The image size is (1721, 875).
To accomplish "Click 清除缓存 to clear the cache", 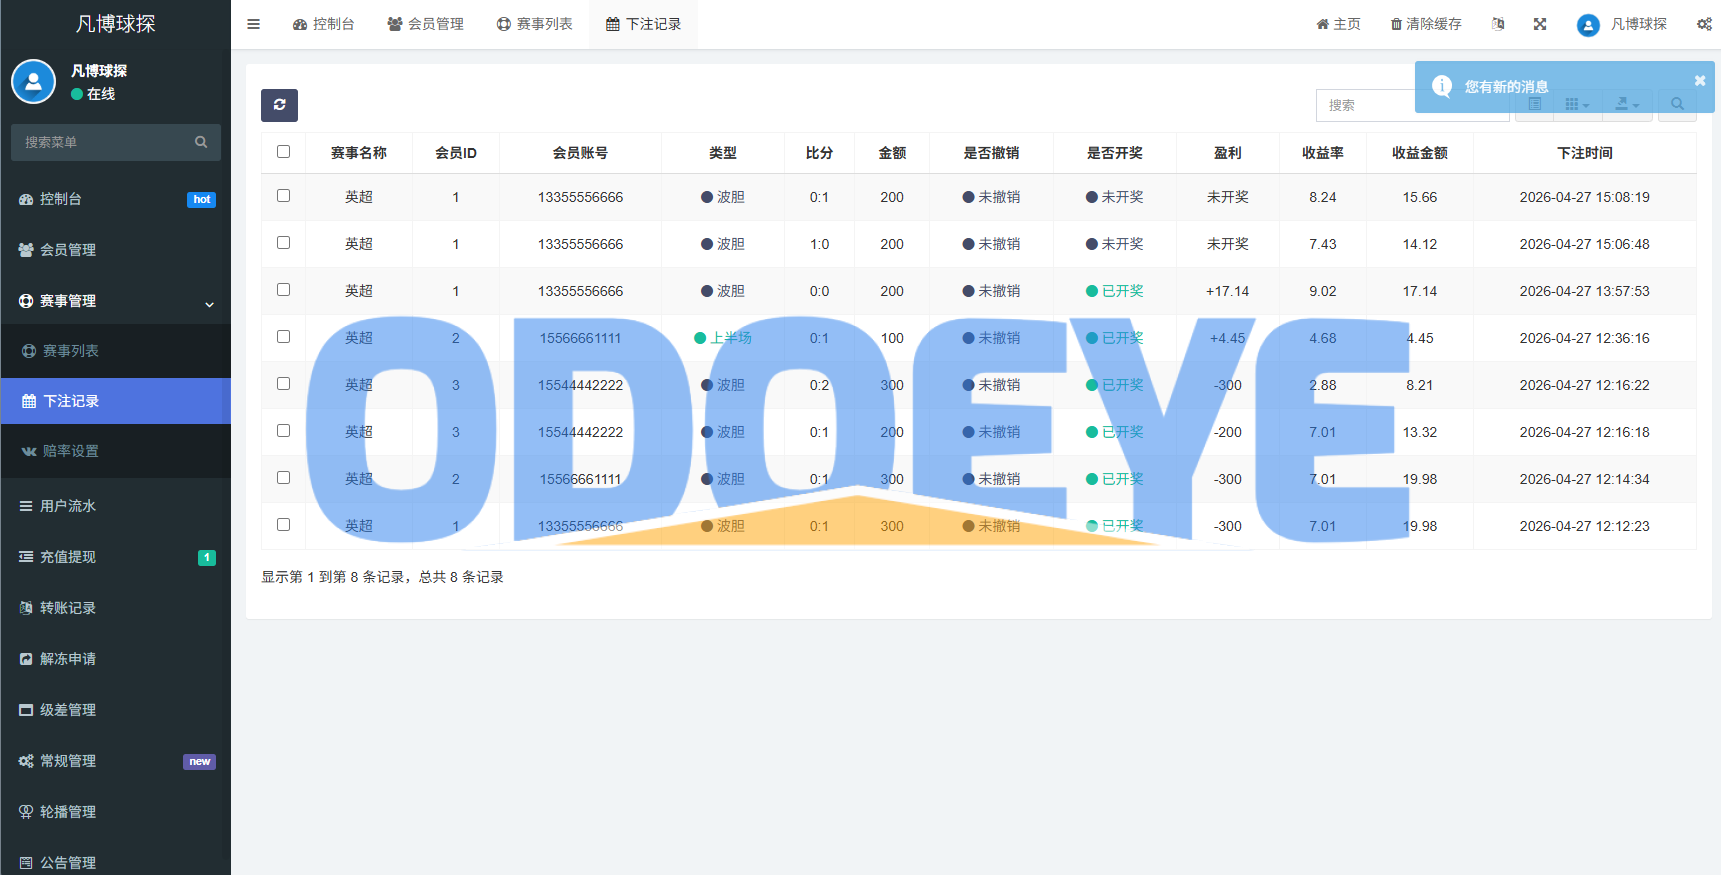I will pyautogui.click(x=1426, y=24).
